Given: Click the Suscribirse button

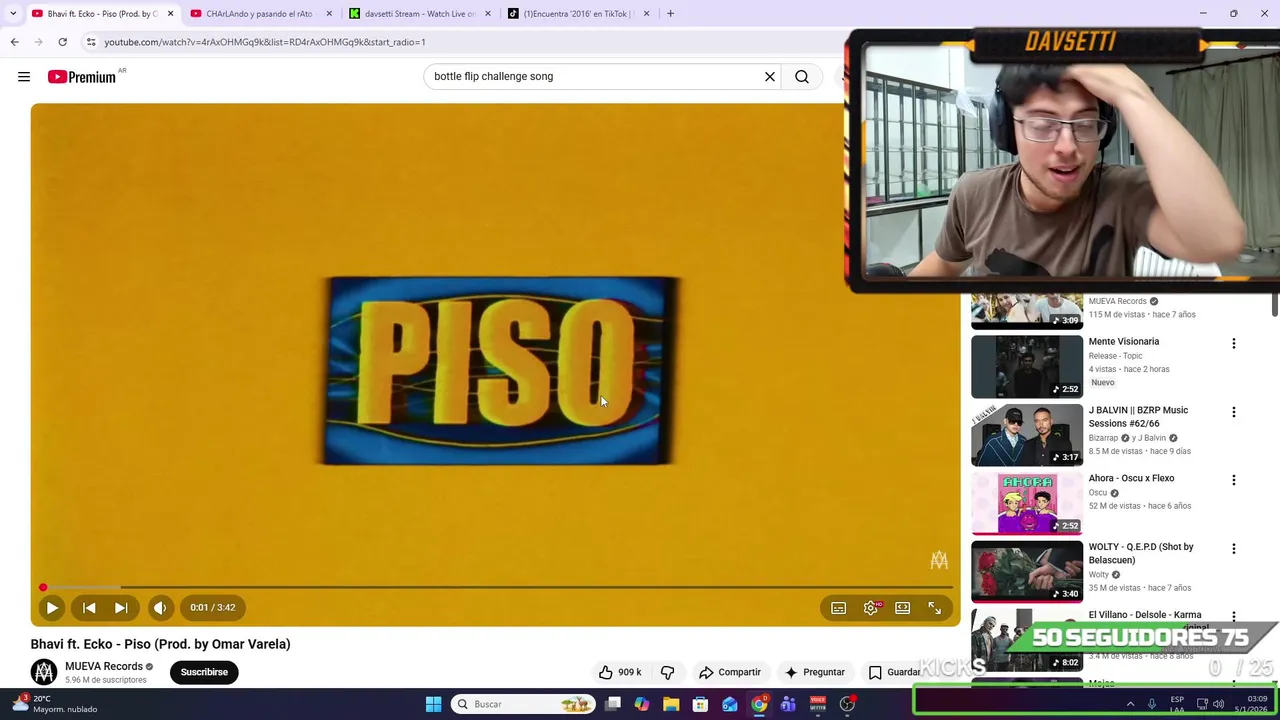Looking at the screenshot, I should 204,672.
